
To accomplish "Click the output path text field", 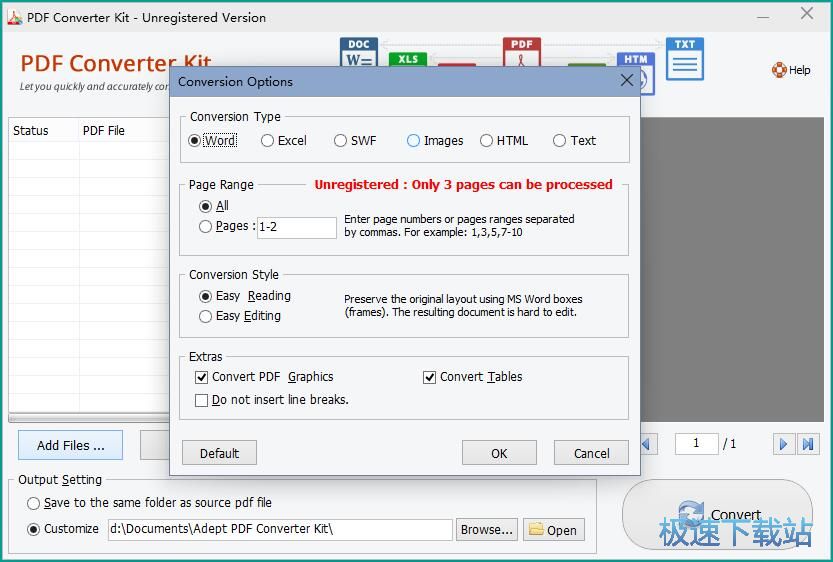I will coord(280,530).
